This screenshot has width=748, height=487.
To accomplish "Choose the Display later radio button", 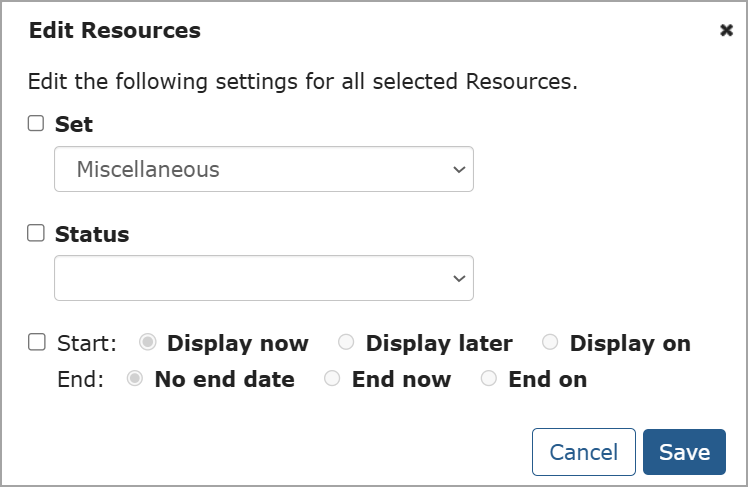I will tap(346, 343).
